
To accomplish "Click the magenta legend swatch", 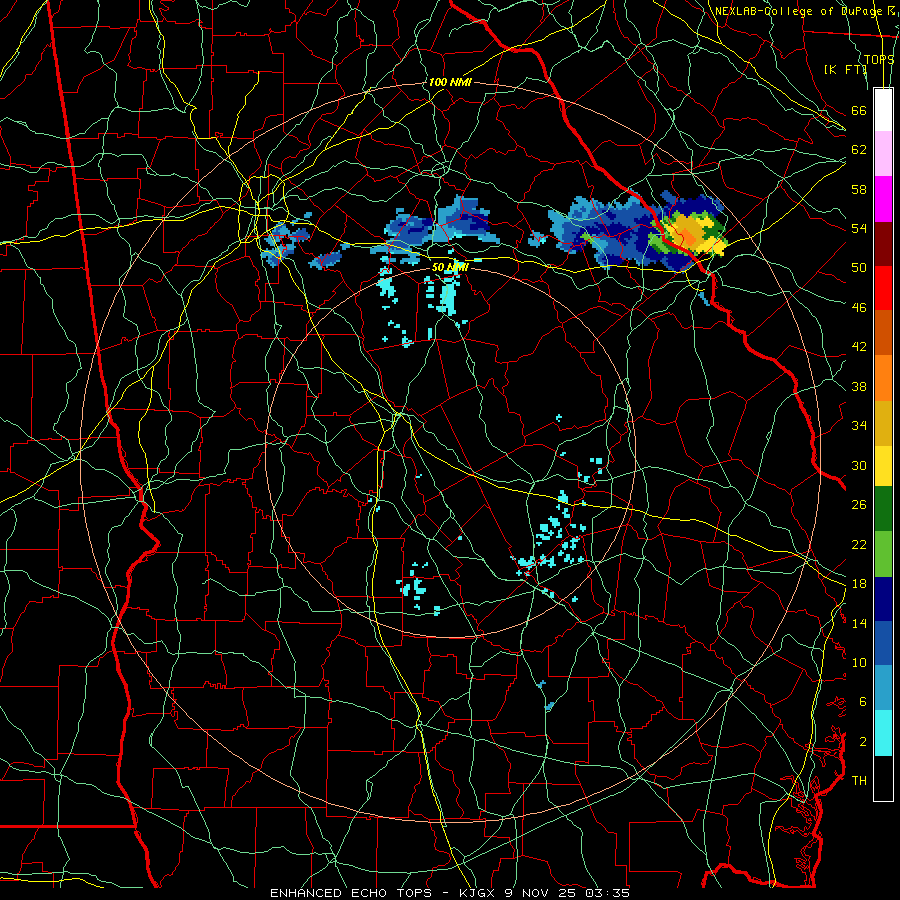I will click(883, 199).
